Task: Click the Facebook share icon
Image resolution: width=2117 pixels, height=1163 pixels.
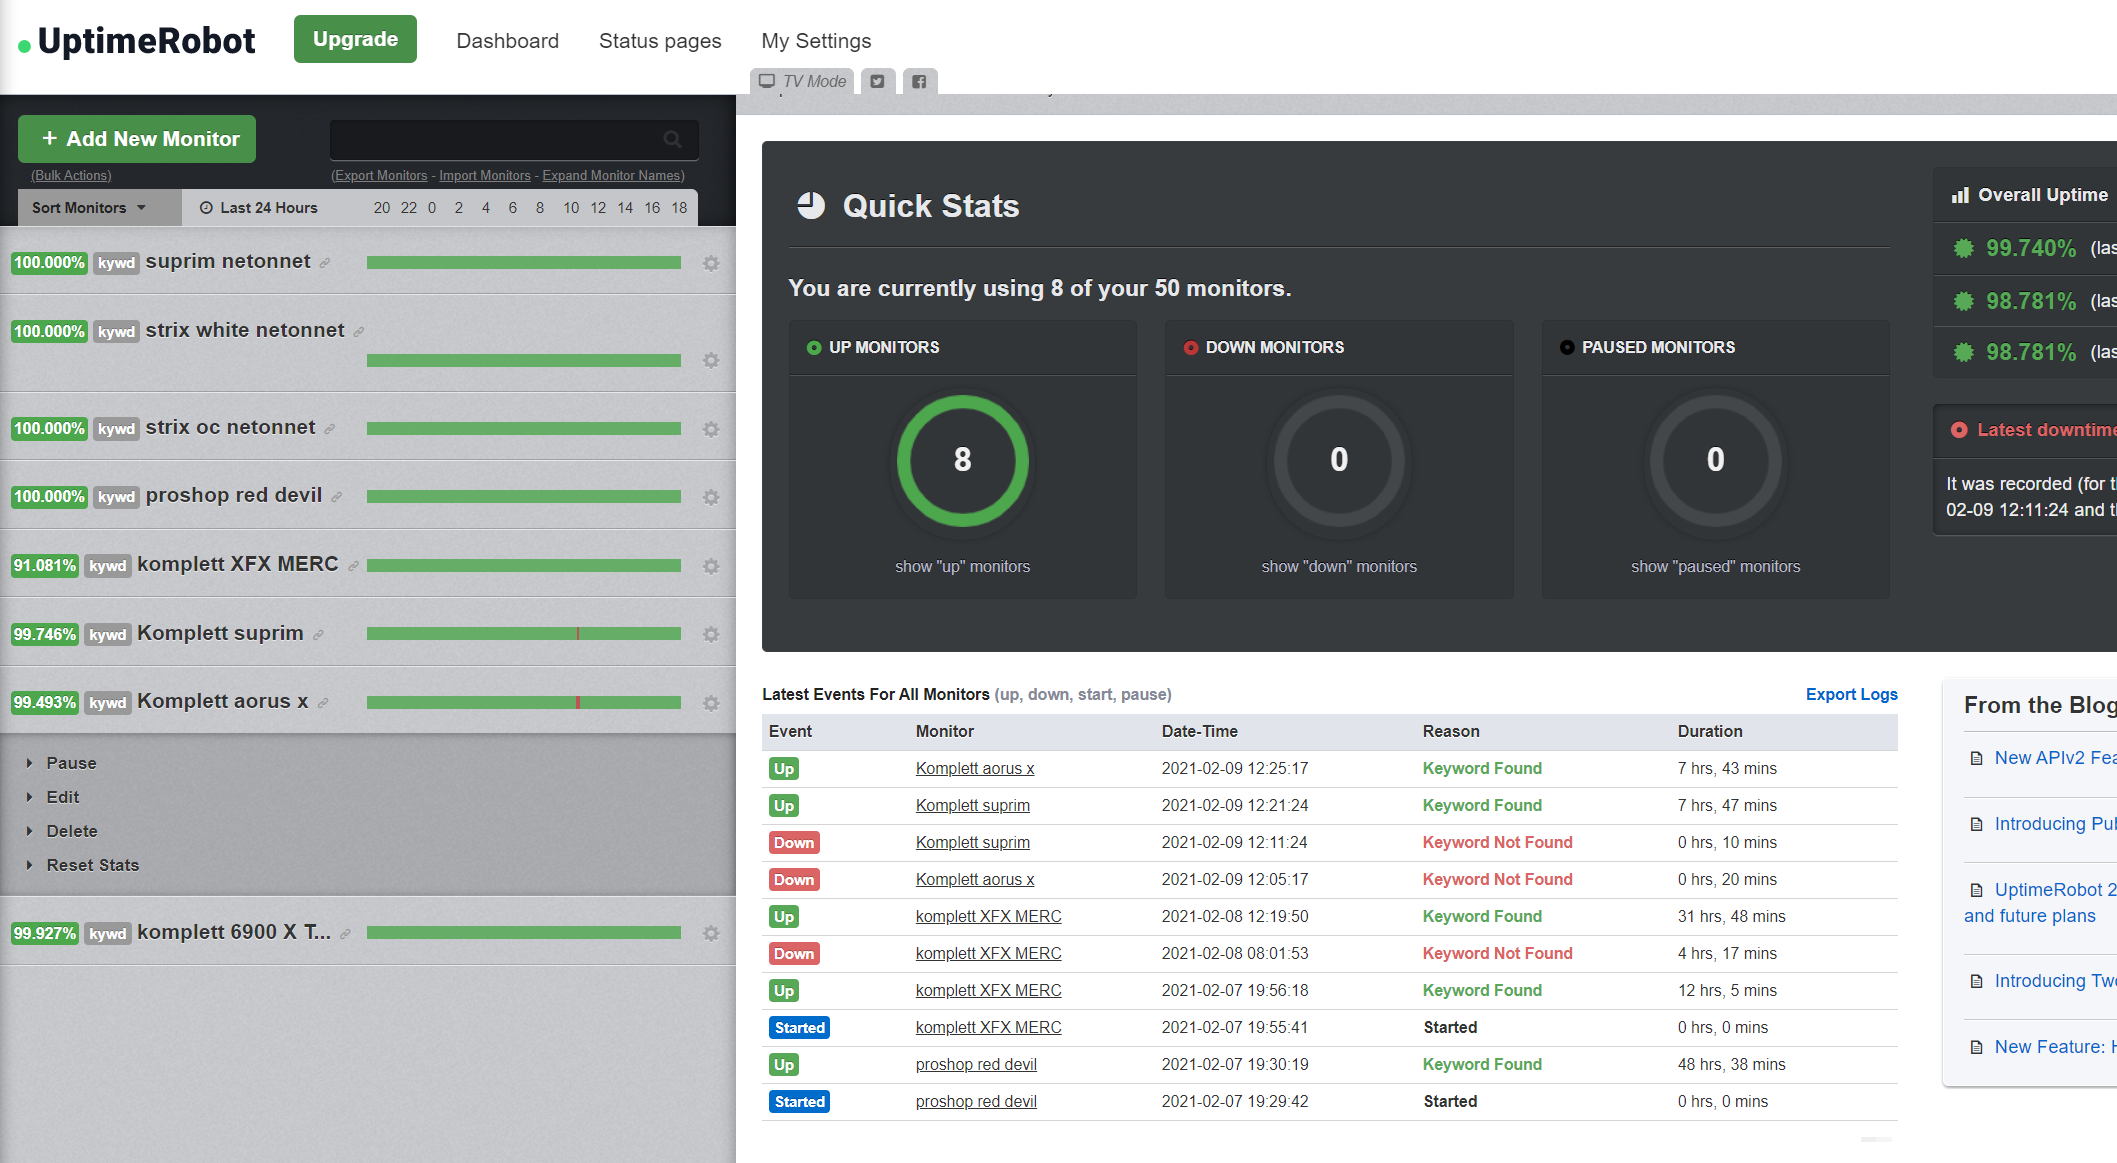Action: [x=919, y=81]
